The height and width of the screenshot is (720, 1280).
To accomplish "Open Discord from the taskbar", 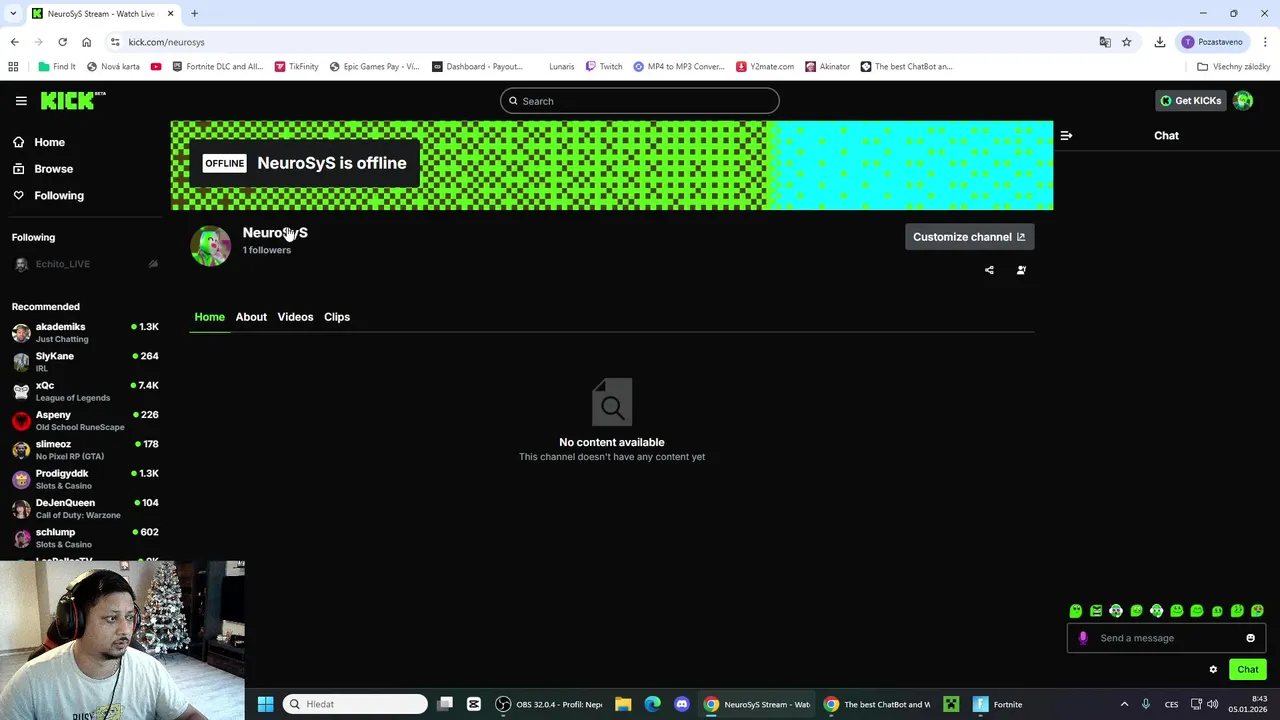I will (x=682, y=704).
